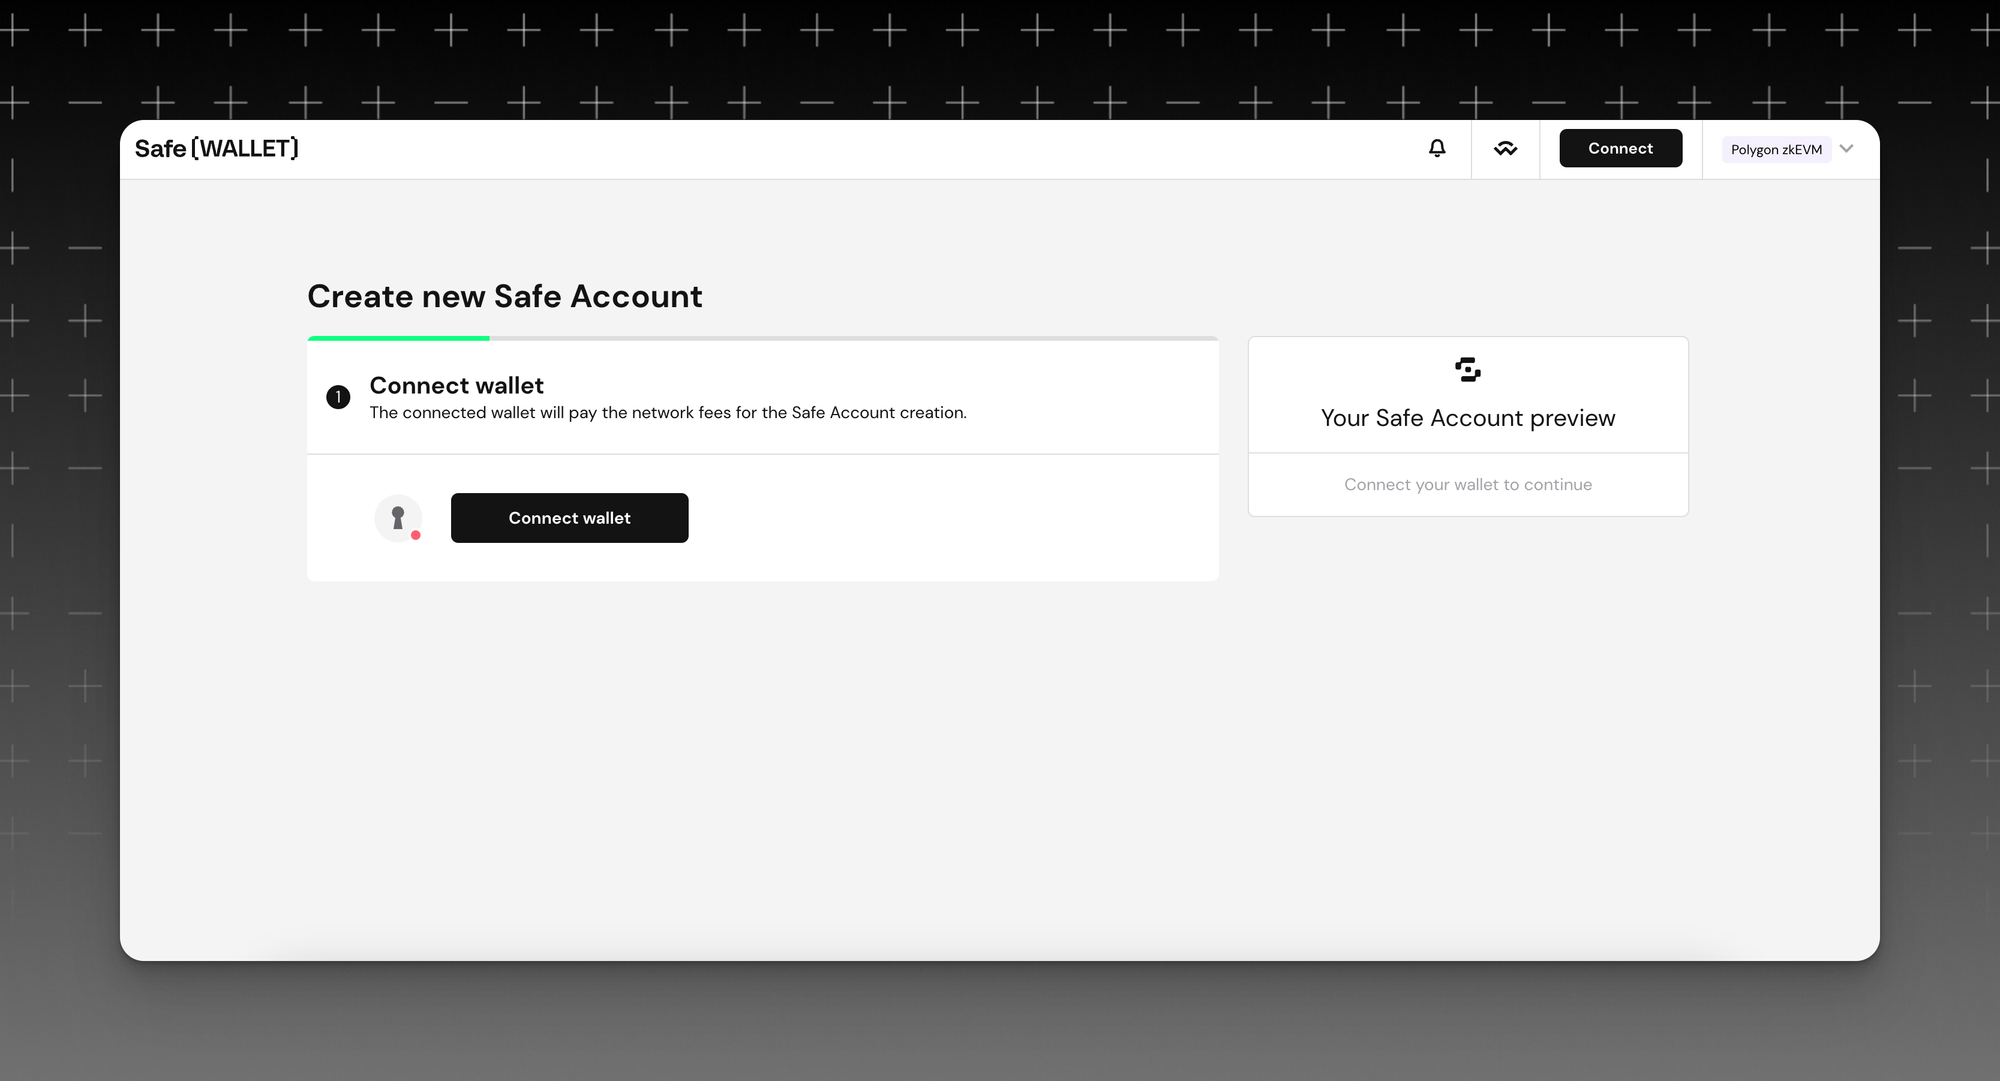Click the network fees description text
The image size is (2000, 1081).
667,412
